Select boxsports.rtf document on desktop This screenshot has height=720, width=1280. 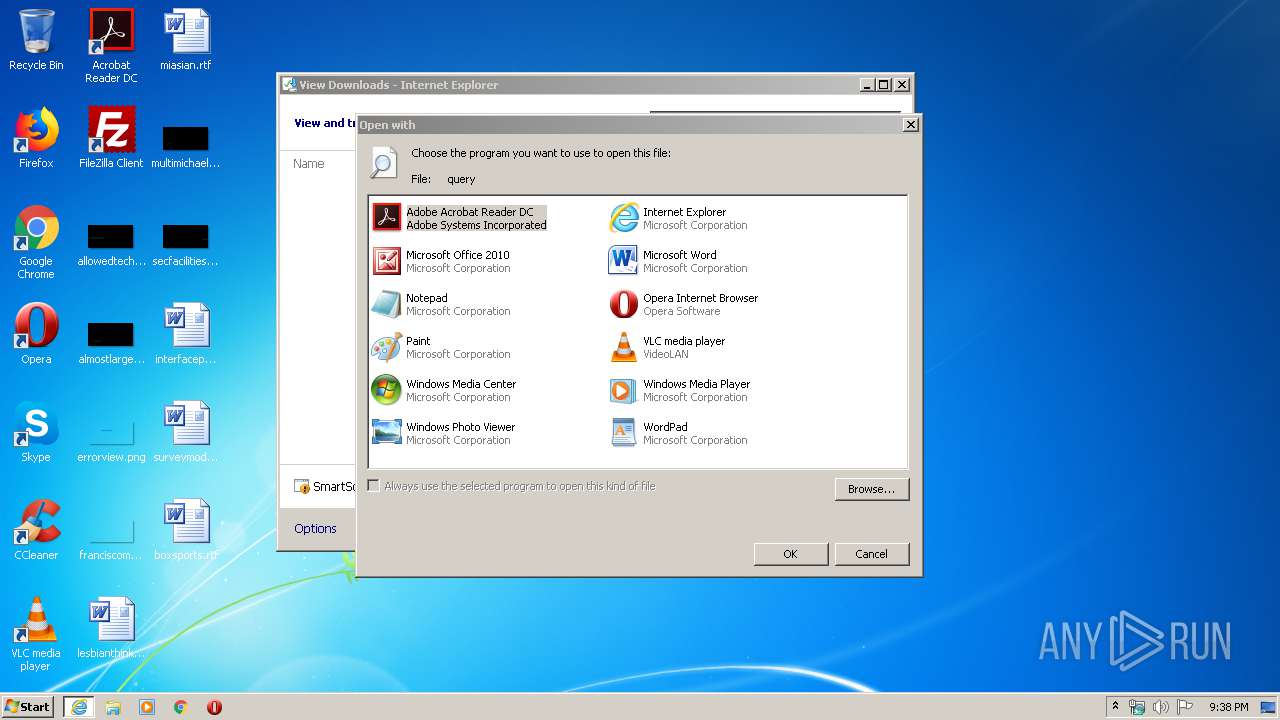point(186,530)
